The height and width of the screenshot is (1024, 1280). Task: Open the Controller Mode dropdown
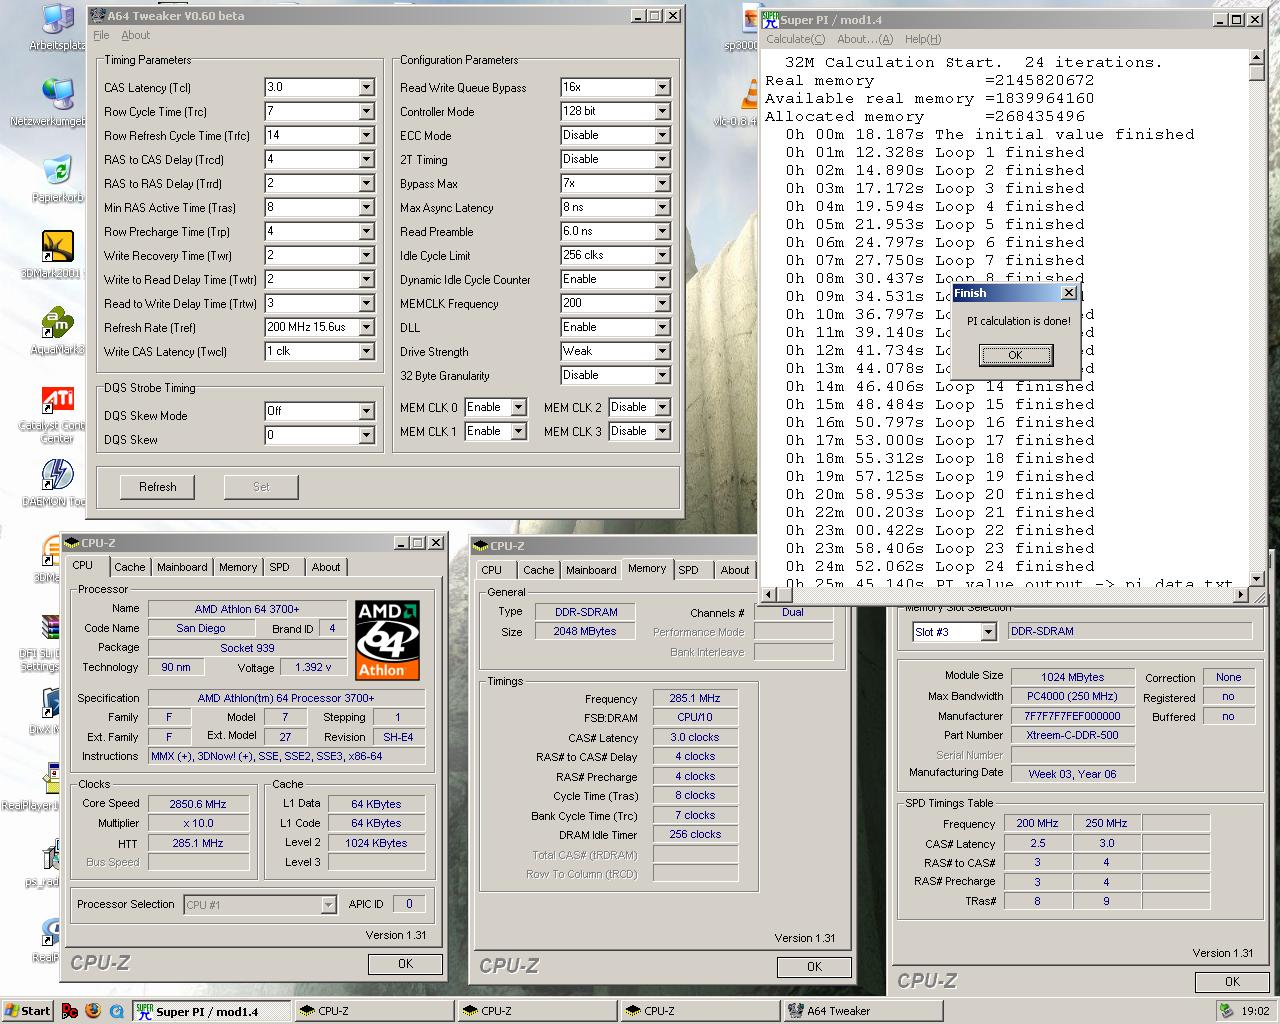point(662,111)
